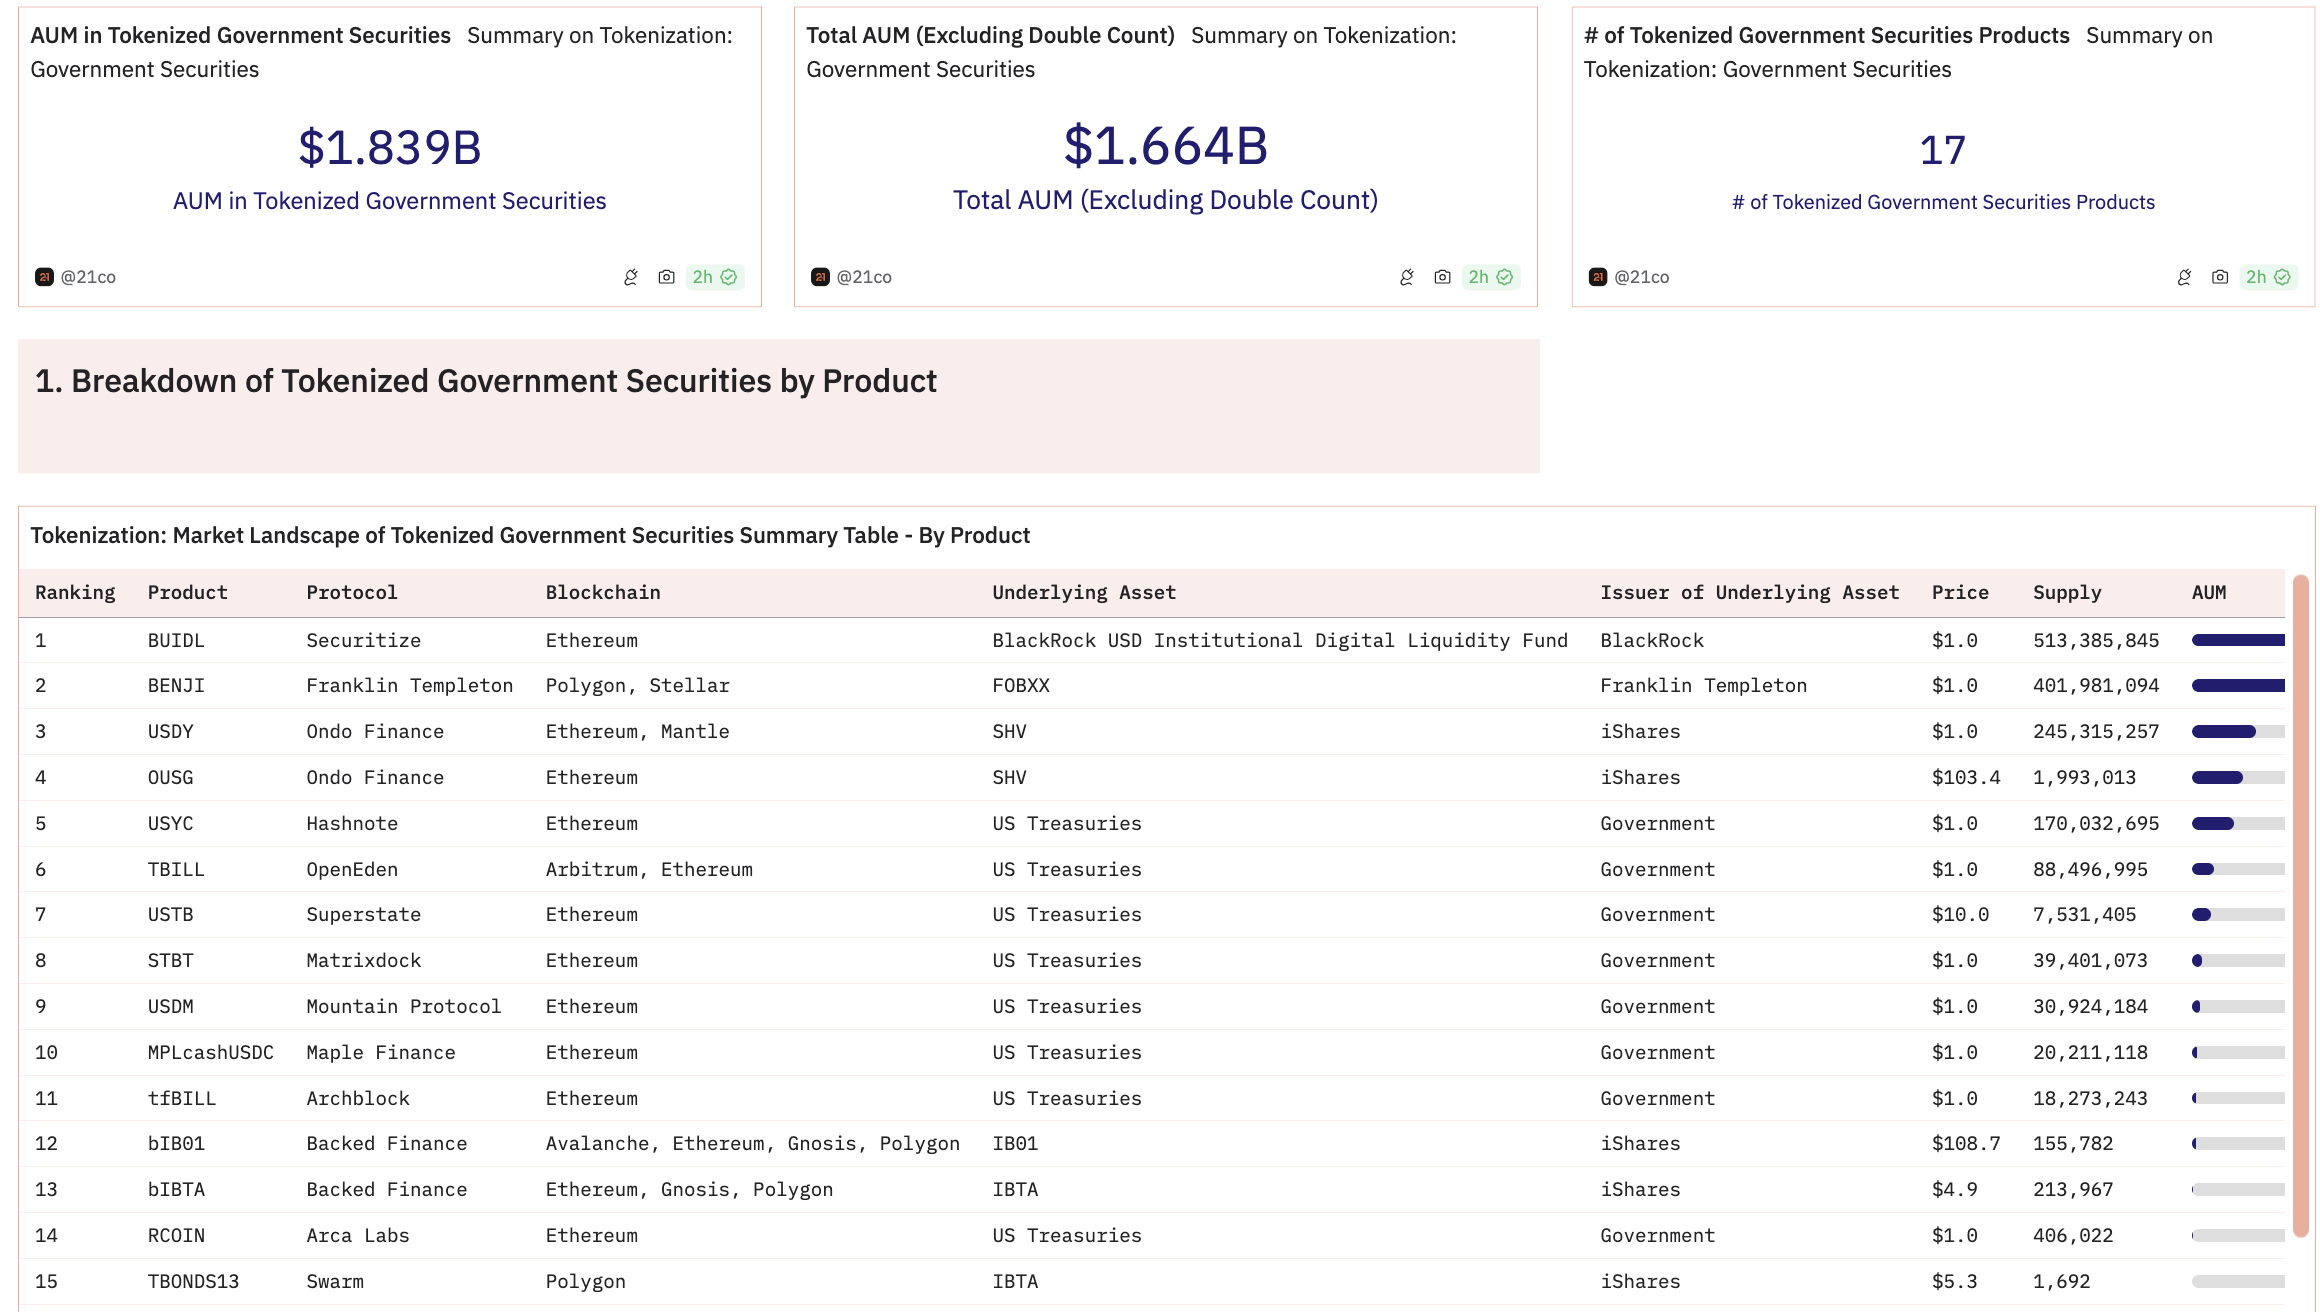Click the $1.839B counter value
The image size is (2320, 1312).
click(x=390, y=147)
